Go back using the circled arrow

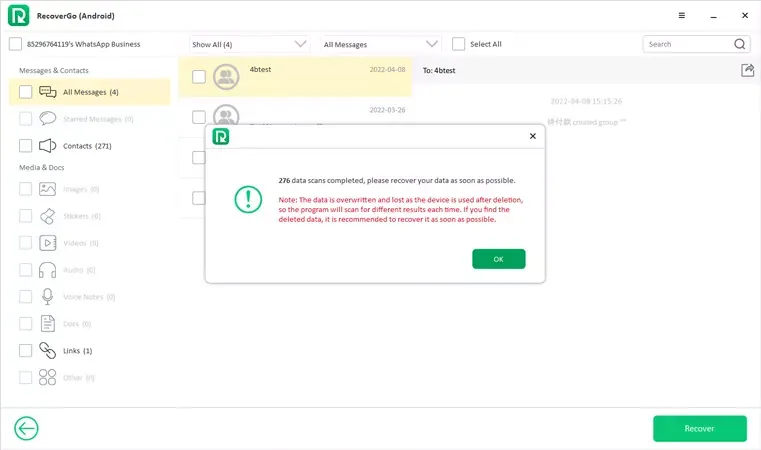pyautogui.click(x=26, y=429)
